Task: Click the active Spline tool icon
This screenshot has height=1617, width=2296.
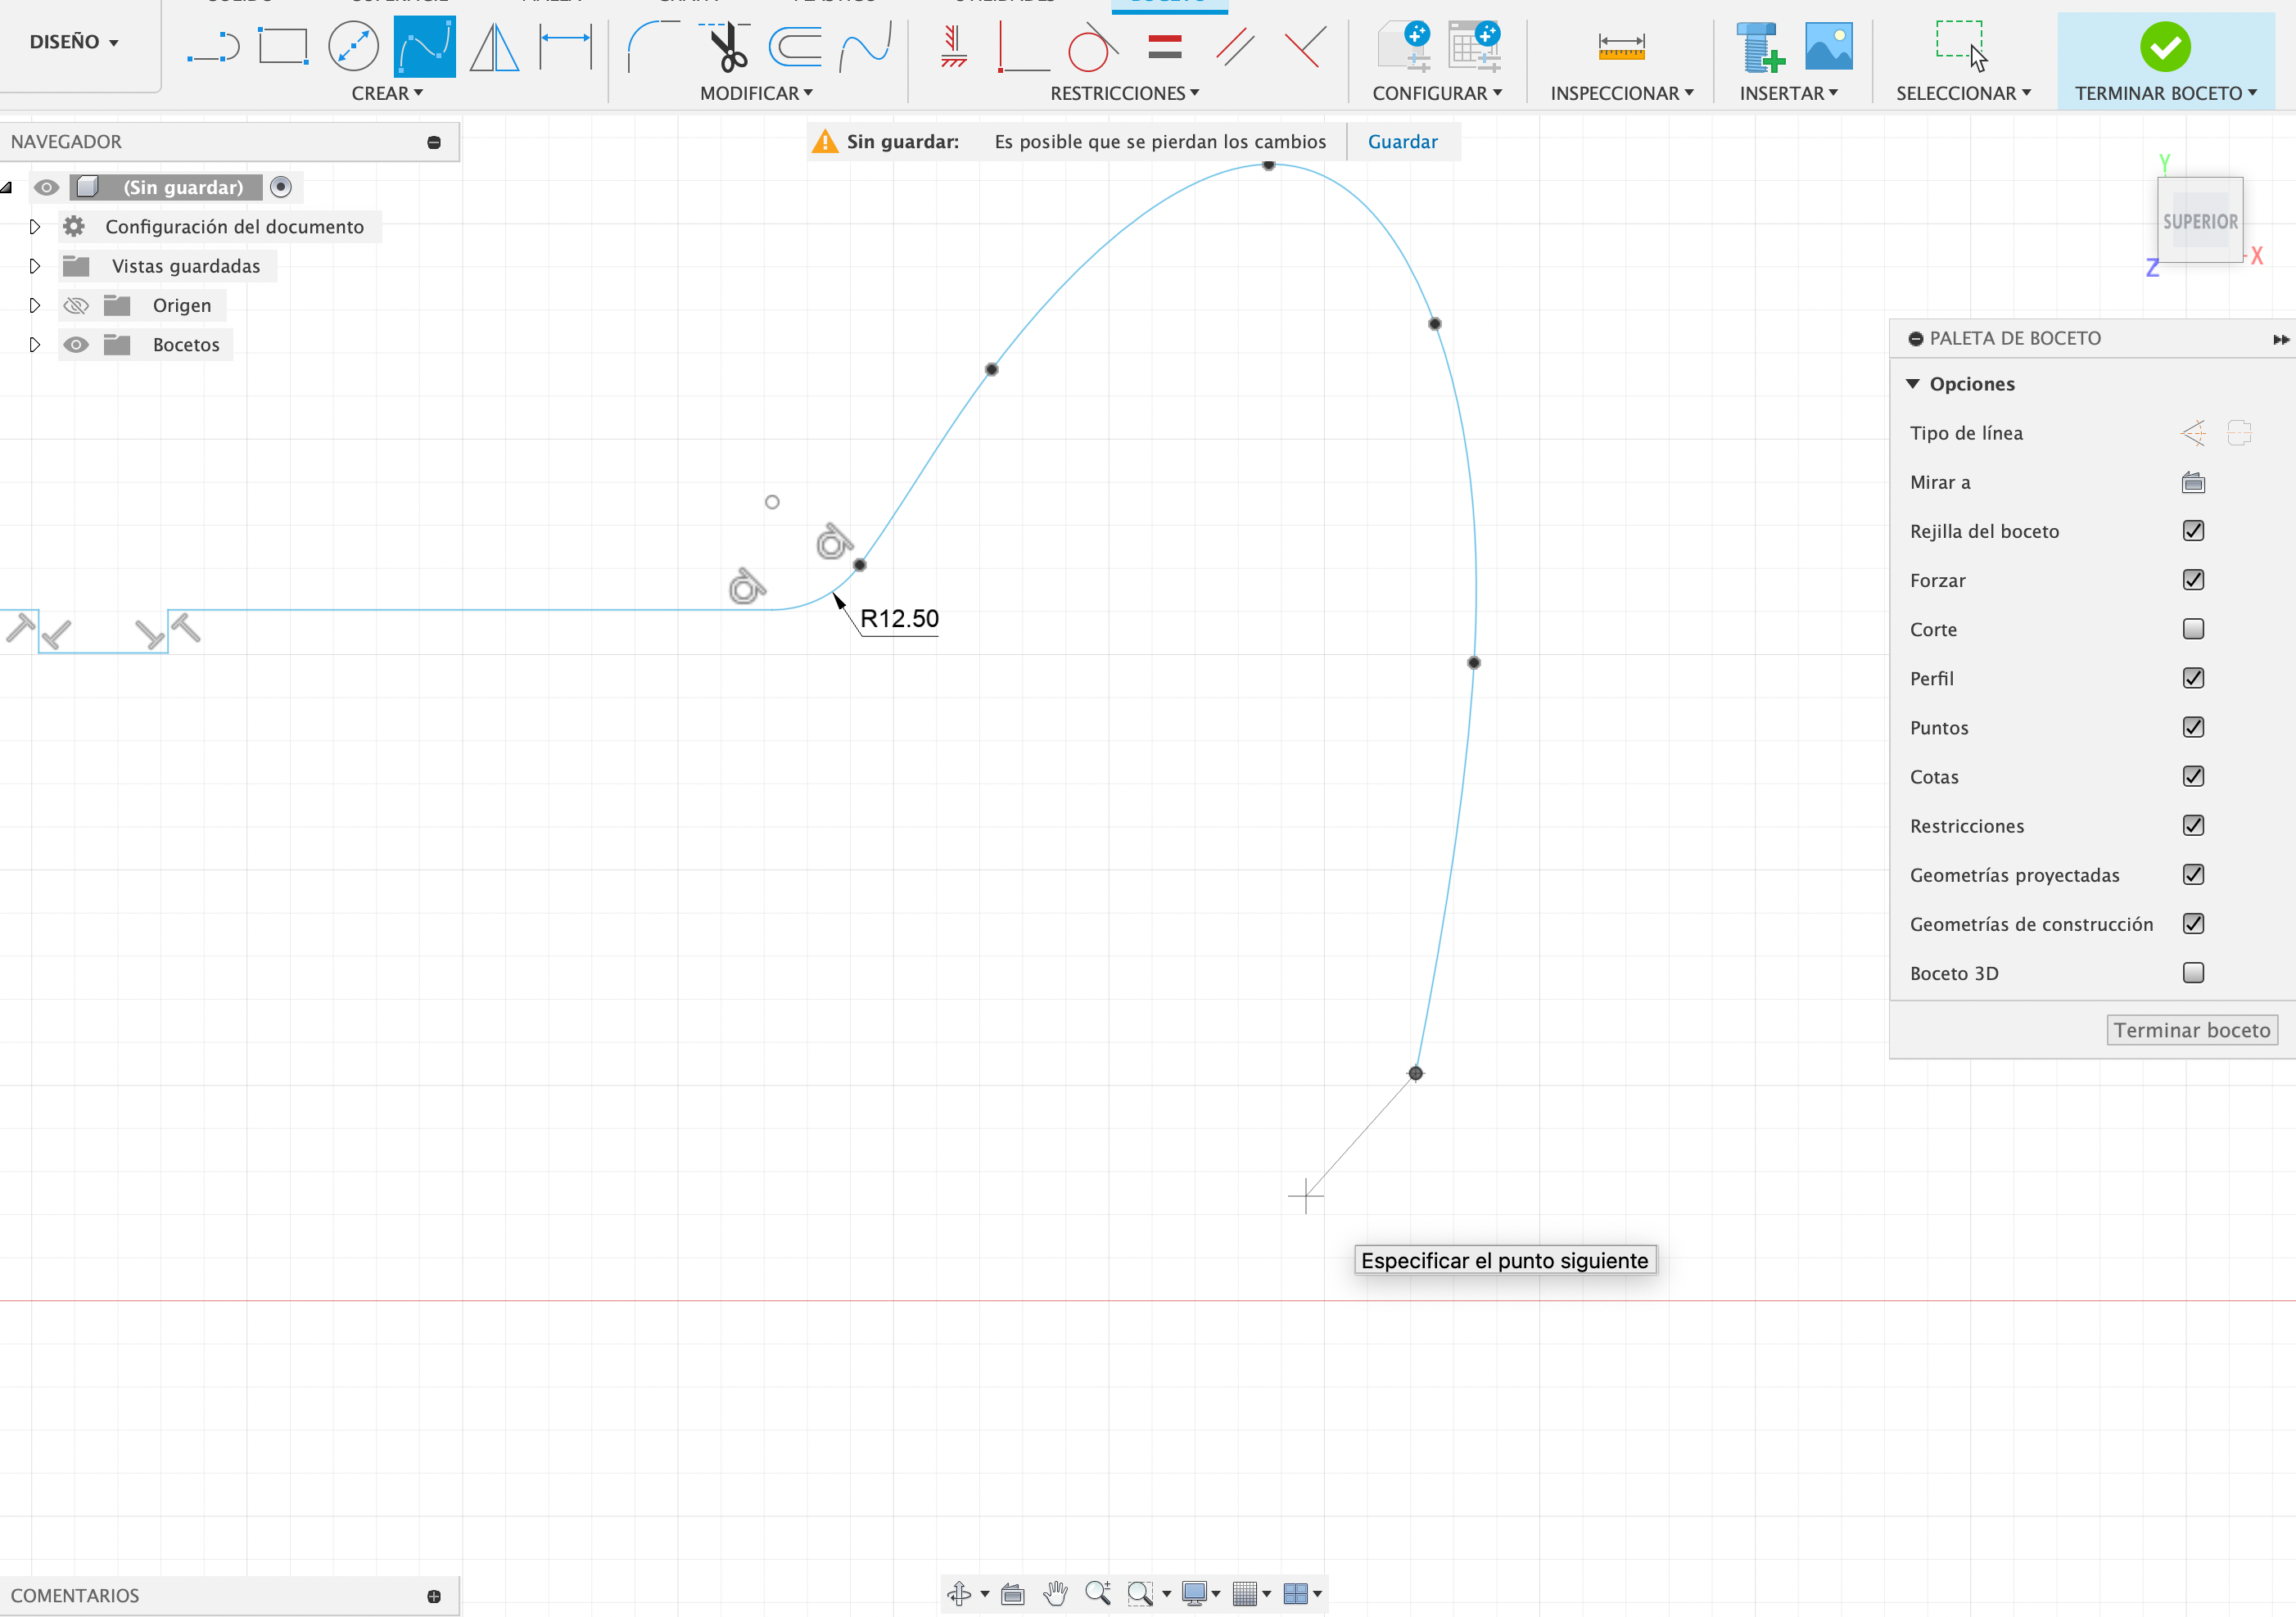Action: (425, 46)
